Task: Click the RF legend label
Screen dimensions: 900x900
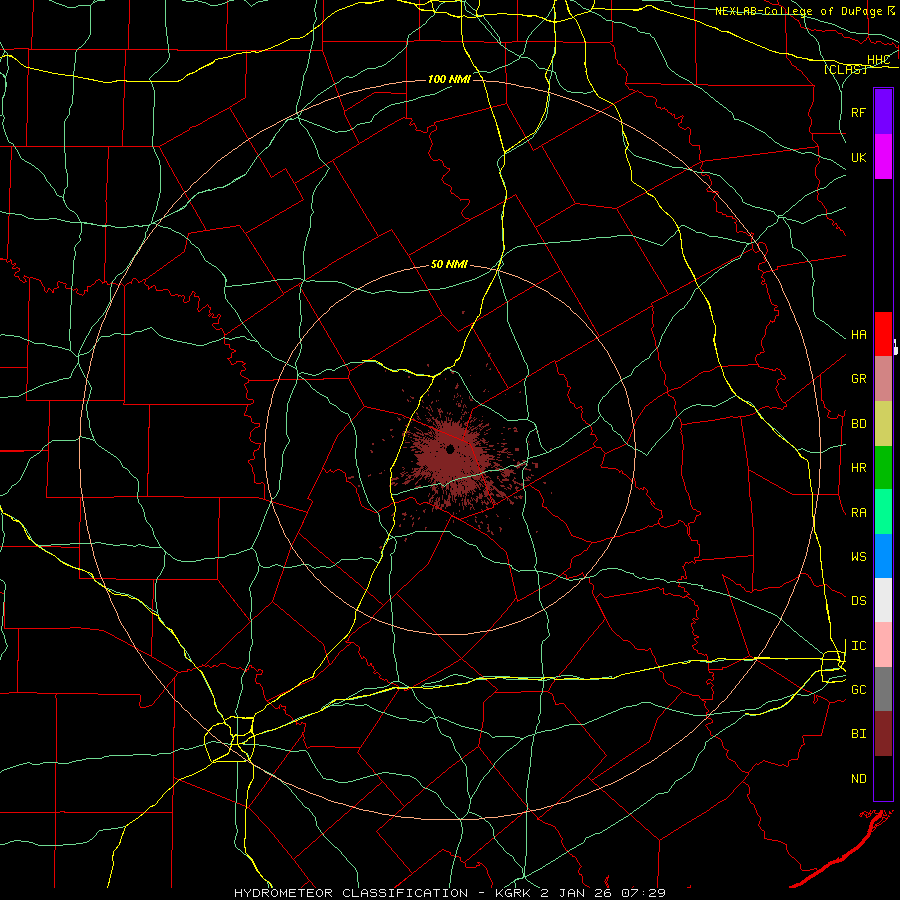Action: pyautogui.click(x=859, y=112)
